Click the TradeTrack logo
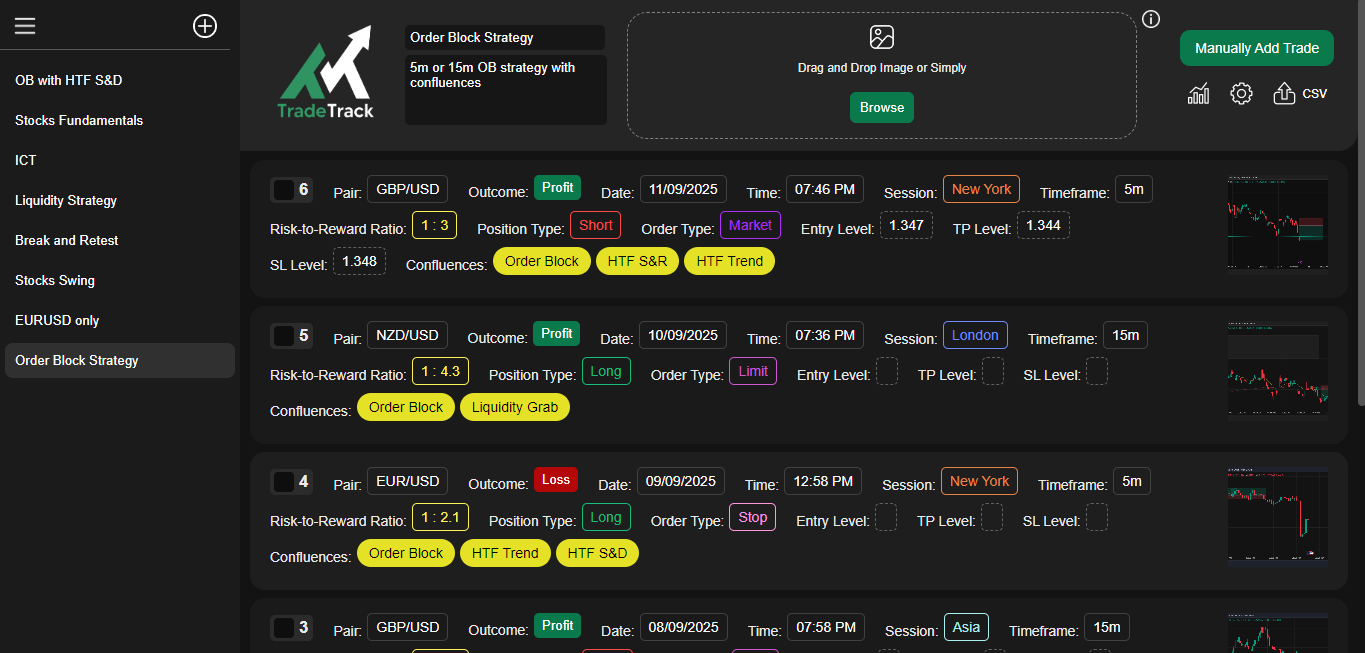 click(x=325, y=70)
